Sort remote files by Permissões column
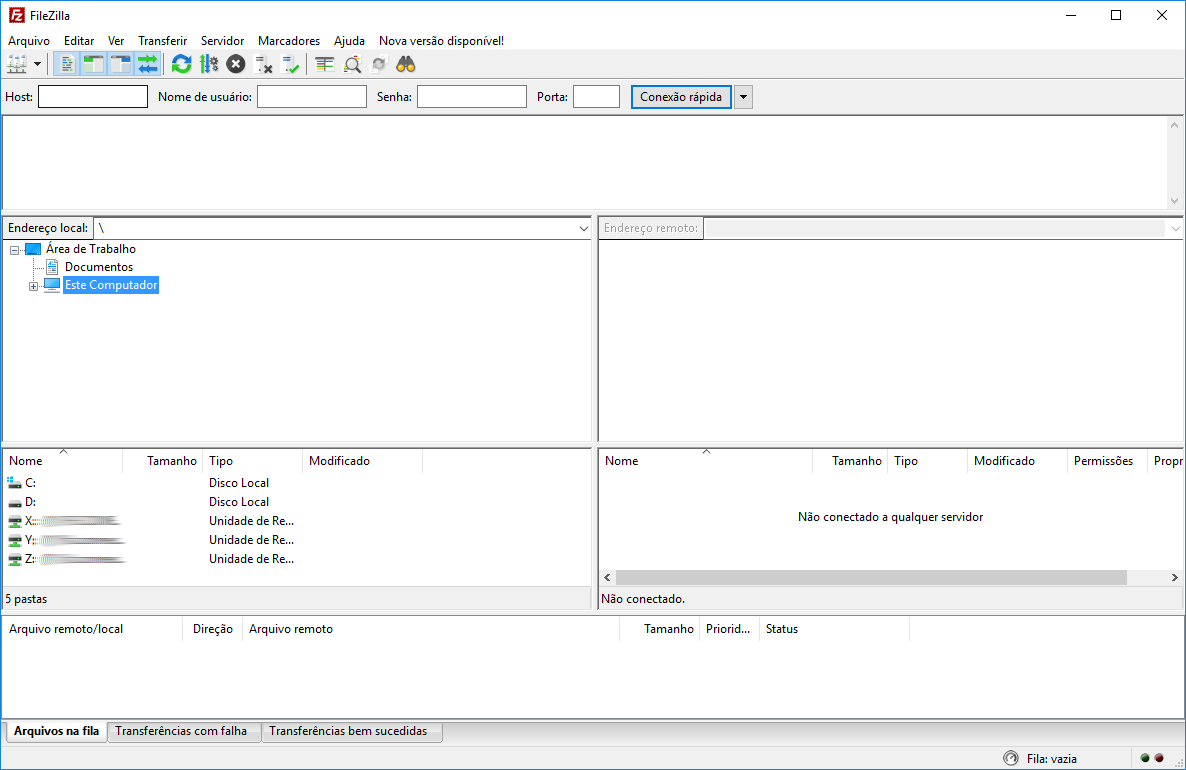The image size is (1186, 770). pyautogui.click(x=1107, y=461)
